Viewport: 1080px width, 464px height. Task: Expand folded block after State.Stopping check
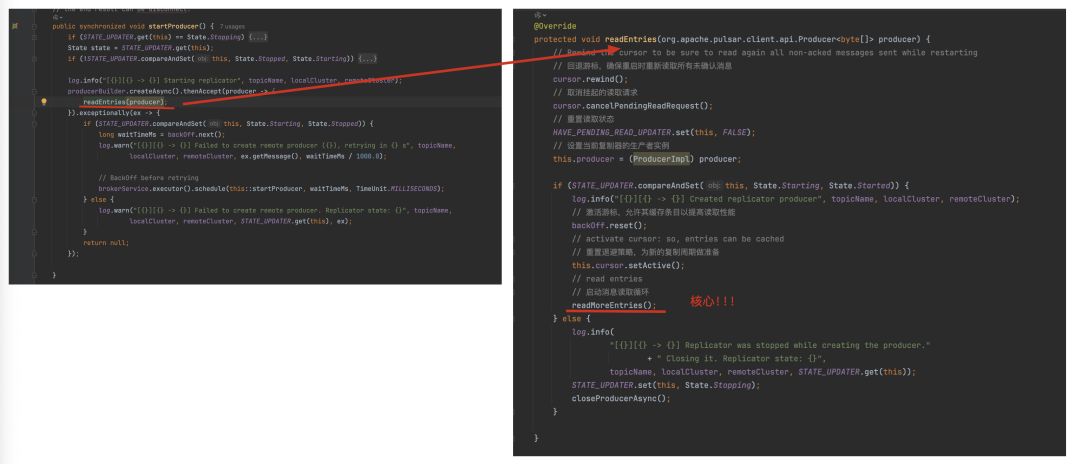(x=258, y=36)
